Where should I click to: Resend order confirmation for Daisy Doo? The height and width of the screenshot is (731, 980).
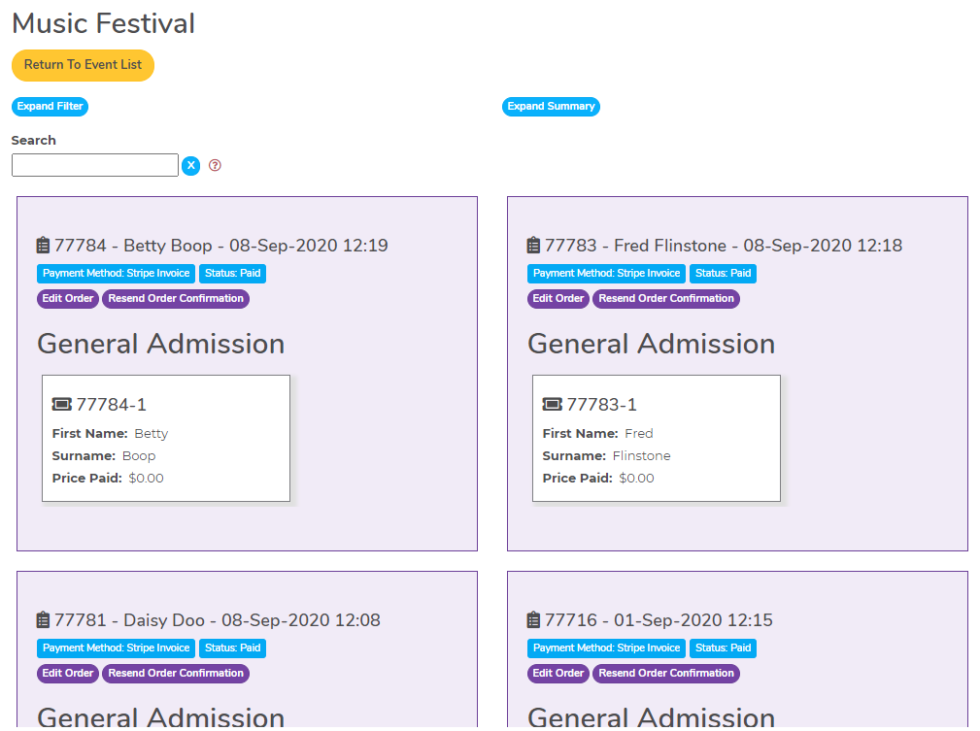click(x=175, y=673)
